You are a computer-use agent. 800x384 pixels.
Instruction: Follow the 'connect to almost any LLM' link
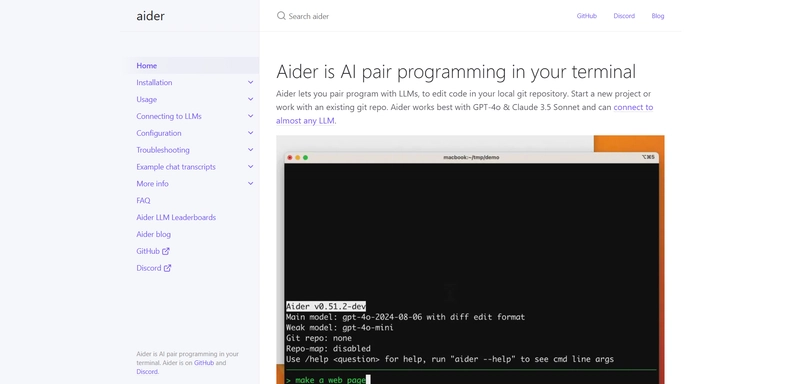pos(464,114)
